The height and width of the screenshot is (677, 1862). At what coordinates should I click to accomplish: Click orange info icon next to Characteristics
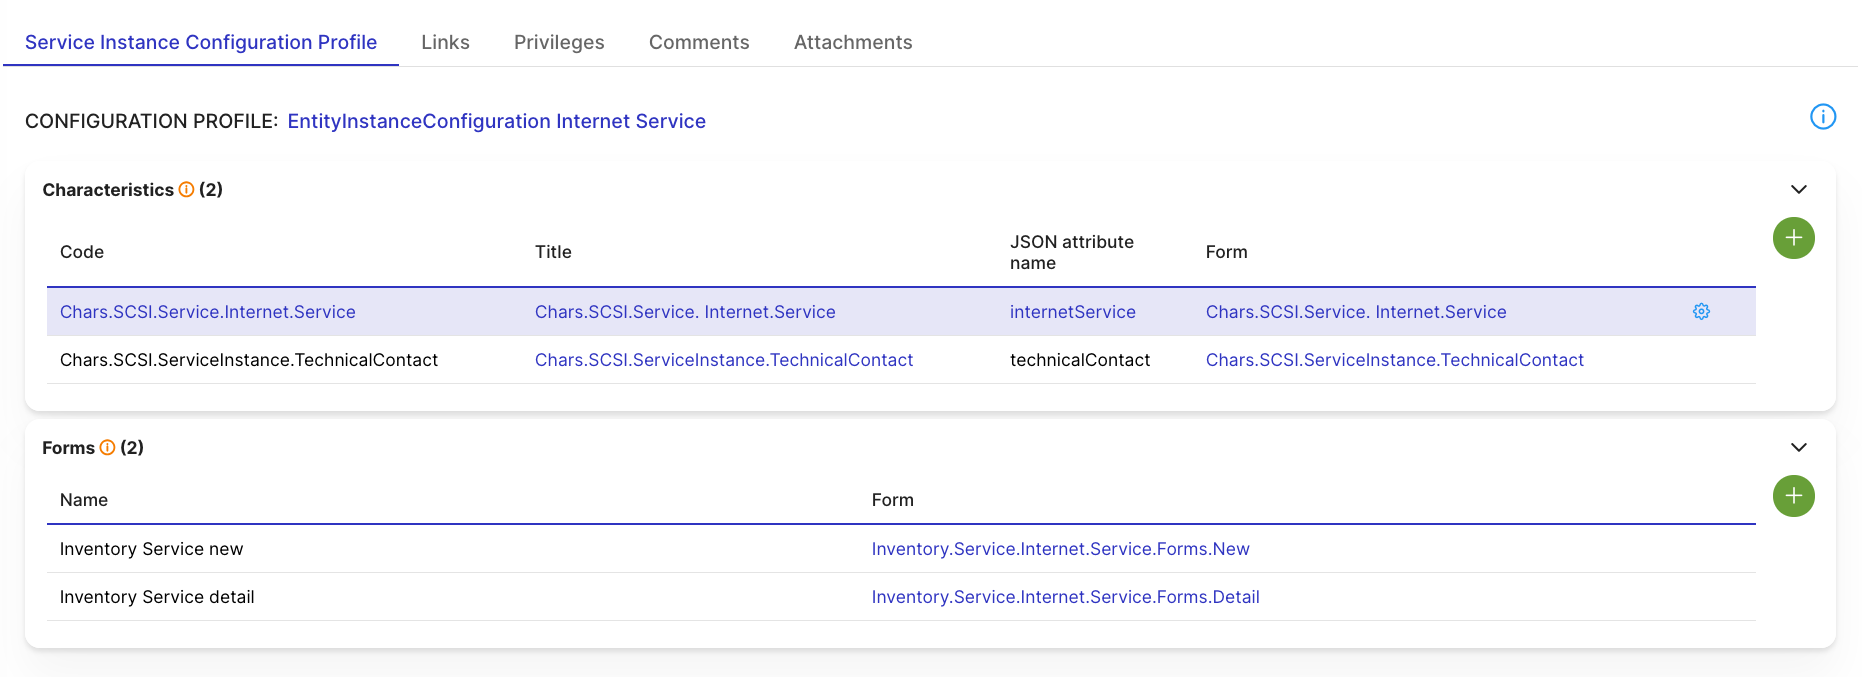pos(186,190)
